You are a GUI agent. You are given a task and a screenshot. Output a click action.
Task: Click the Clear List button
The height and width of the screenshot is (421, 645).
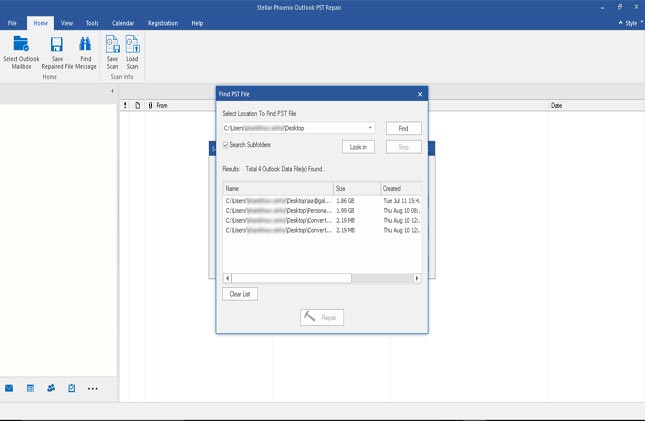(239, 294)
